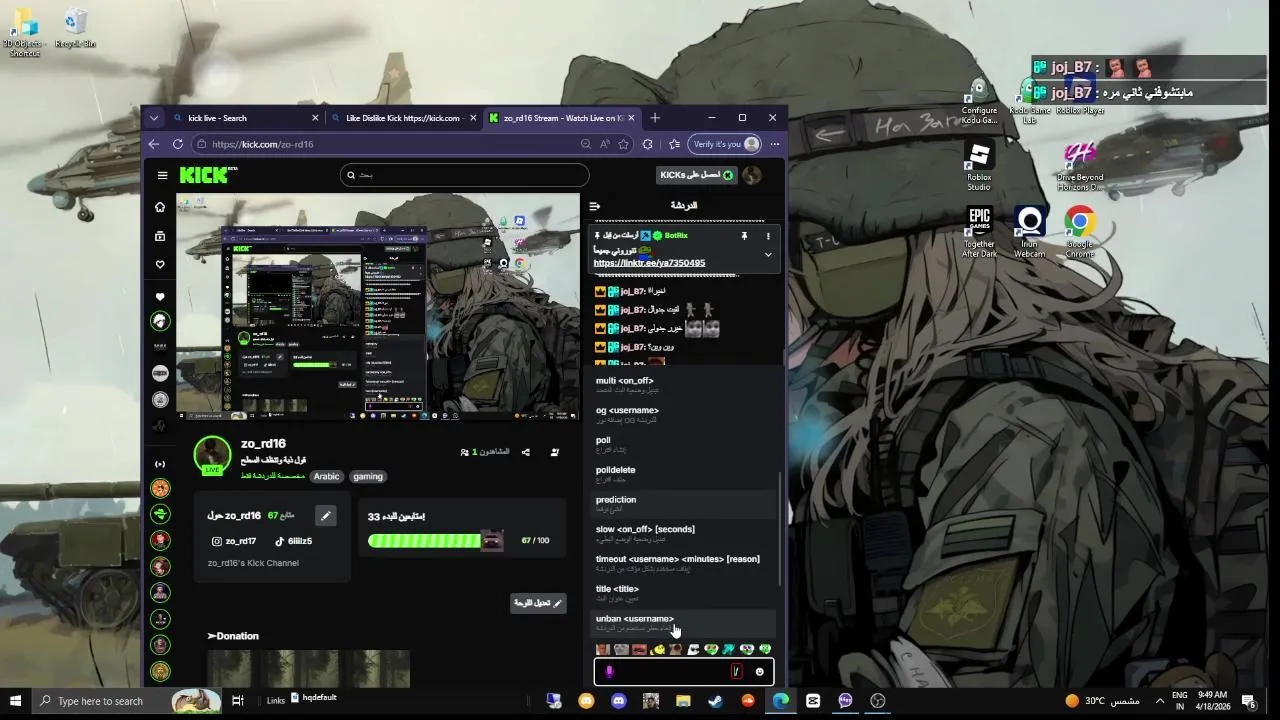Screen dimensions: 1280x720
Task: Open 6iiilz5 TikTok link
Action: pos(294,541)
